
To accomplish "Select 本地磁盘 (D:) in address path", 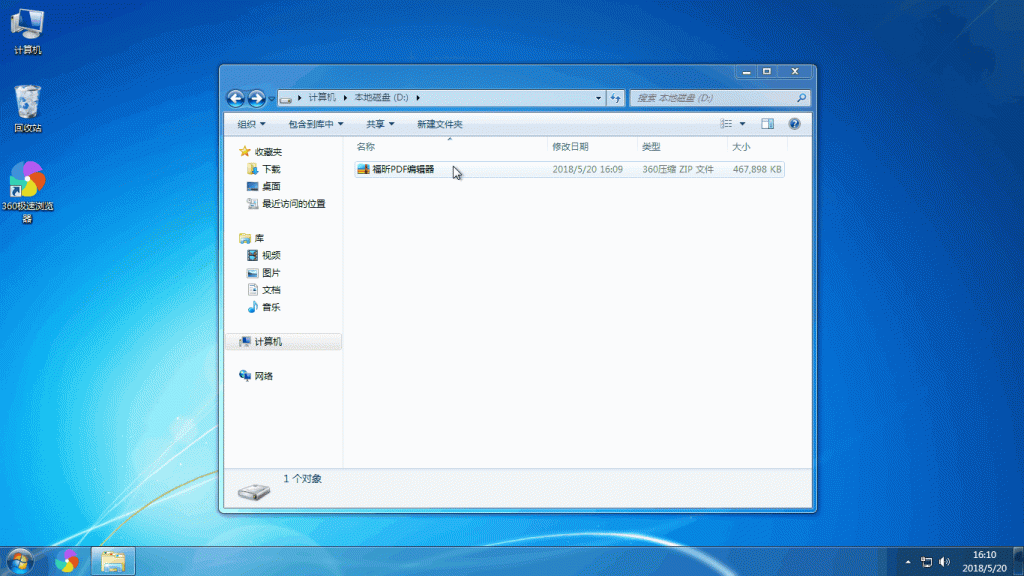I will (381, 97).
